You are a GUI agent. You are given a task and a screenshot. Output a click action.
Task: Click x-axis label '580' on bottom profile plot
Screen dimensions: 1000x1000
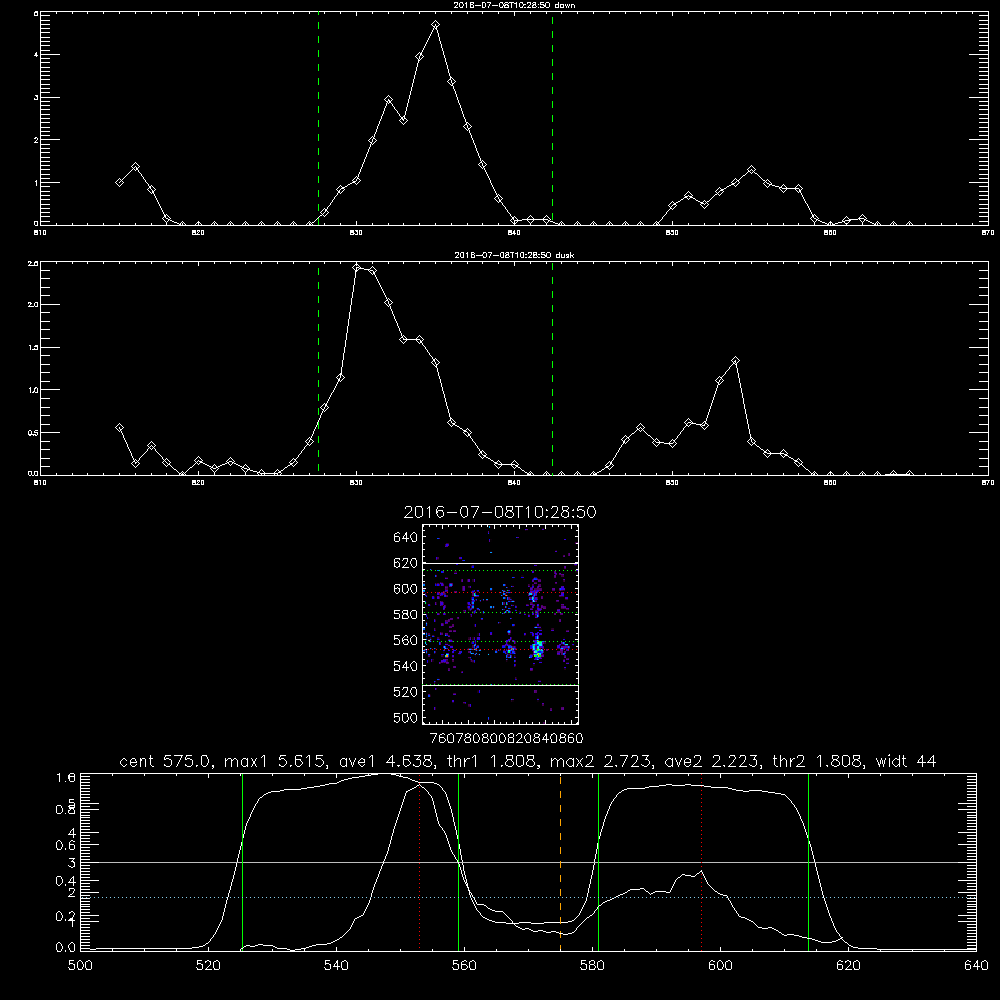(x=592, y=966)
